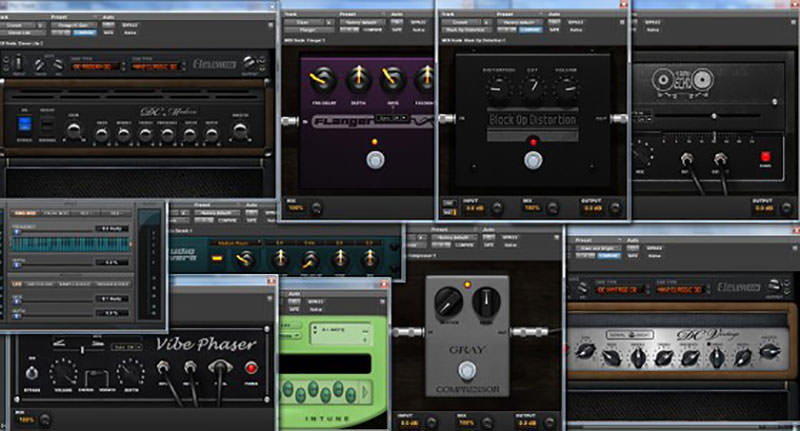Screen dimensions: 800x431
Task: Stomp the Gray Compressor footswitch
Action: 467,371
